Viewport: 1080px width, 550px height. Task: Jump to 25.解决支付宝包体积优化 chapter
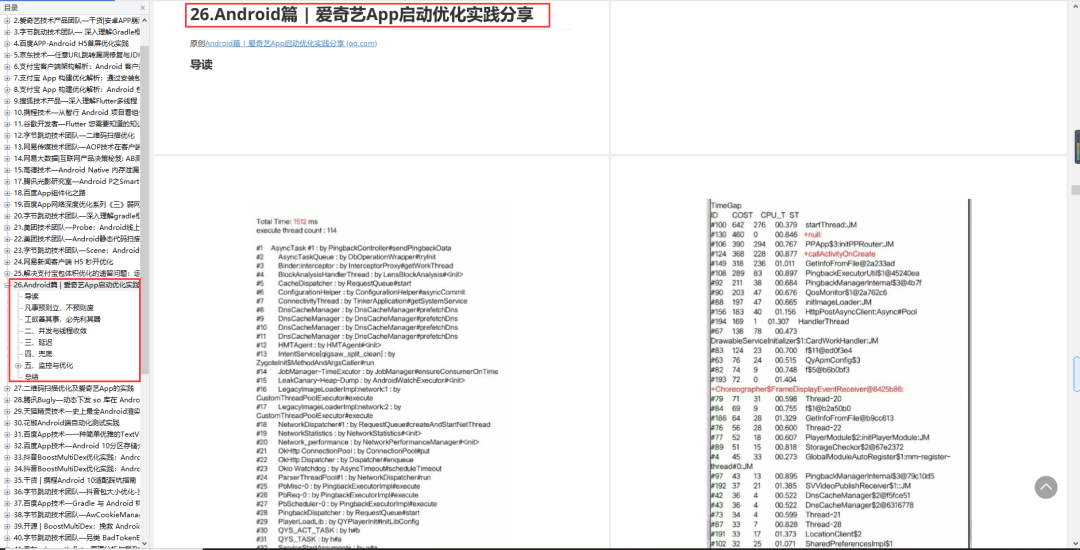(x=76, y=273)
